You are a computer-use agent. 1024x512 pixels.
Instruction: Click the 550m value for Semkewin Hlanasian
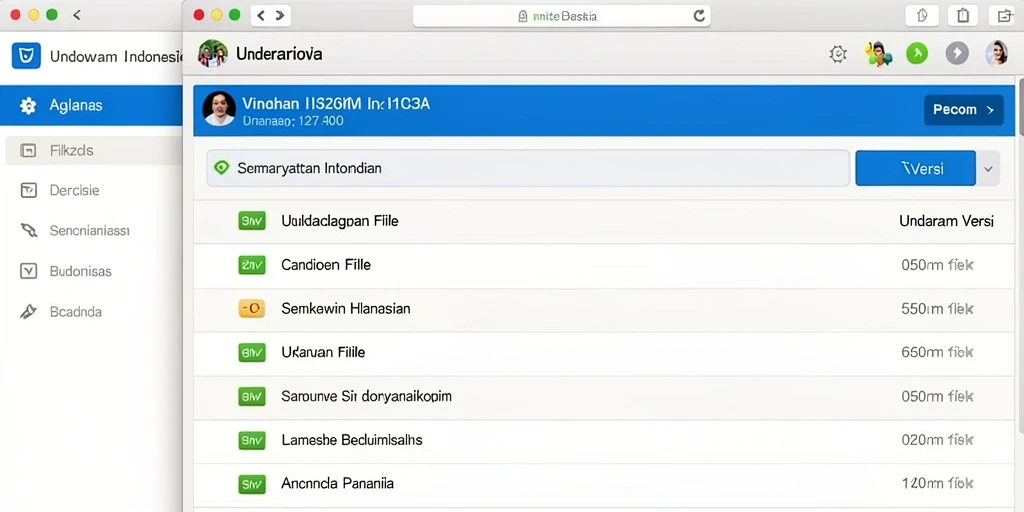click(937, 309)
